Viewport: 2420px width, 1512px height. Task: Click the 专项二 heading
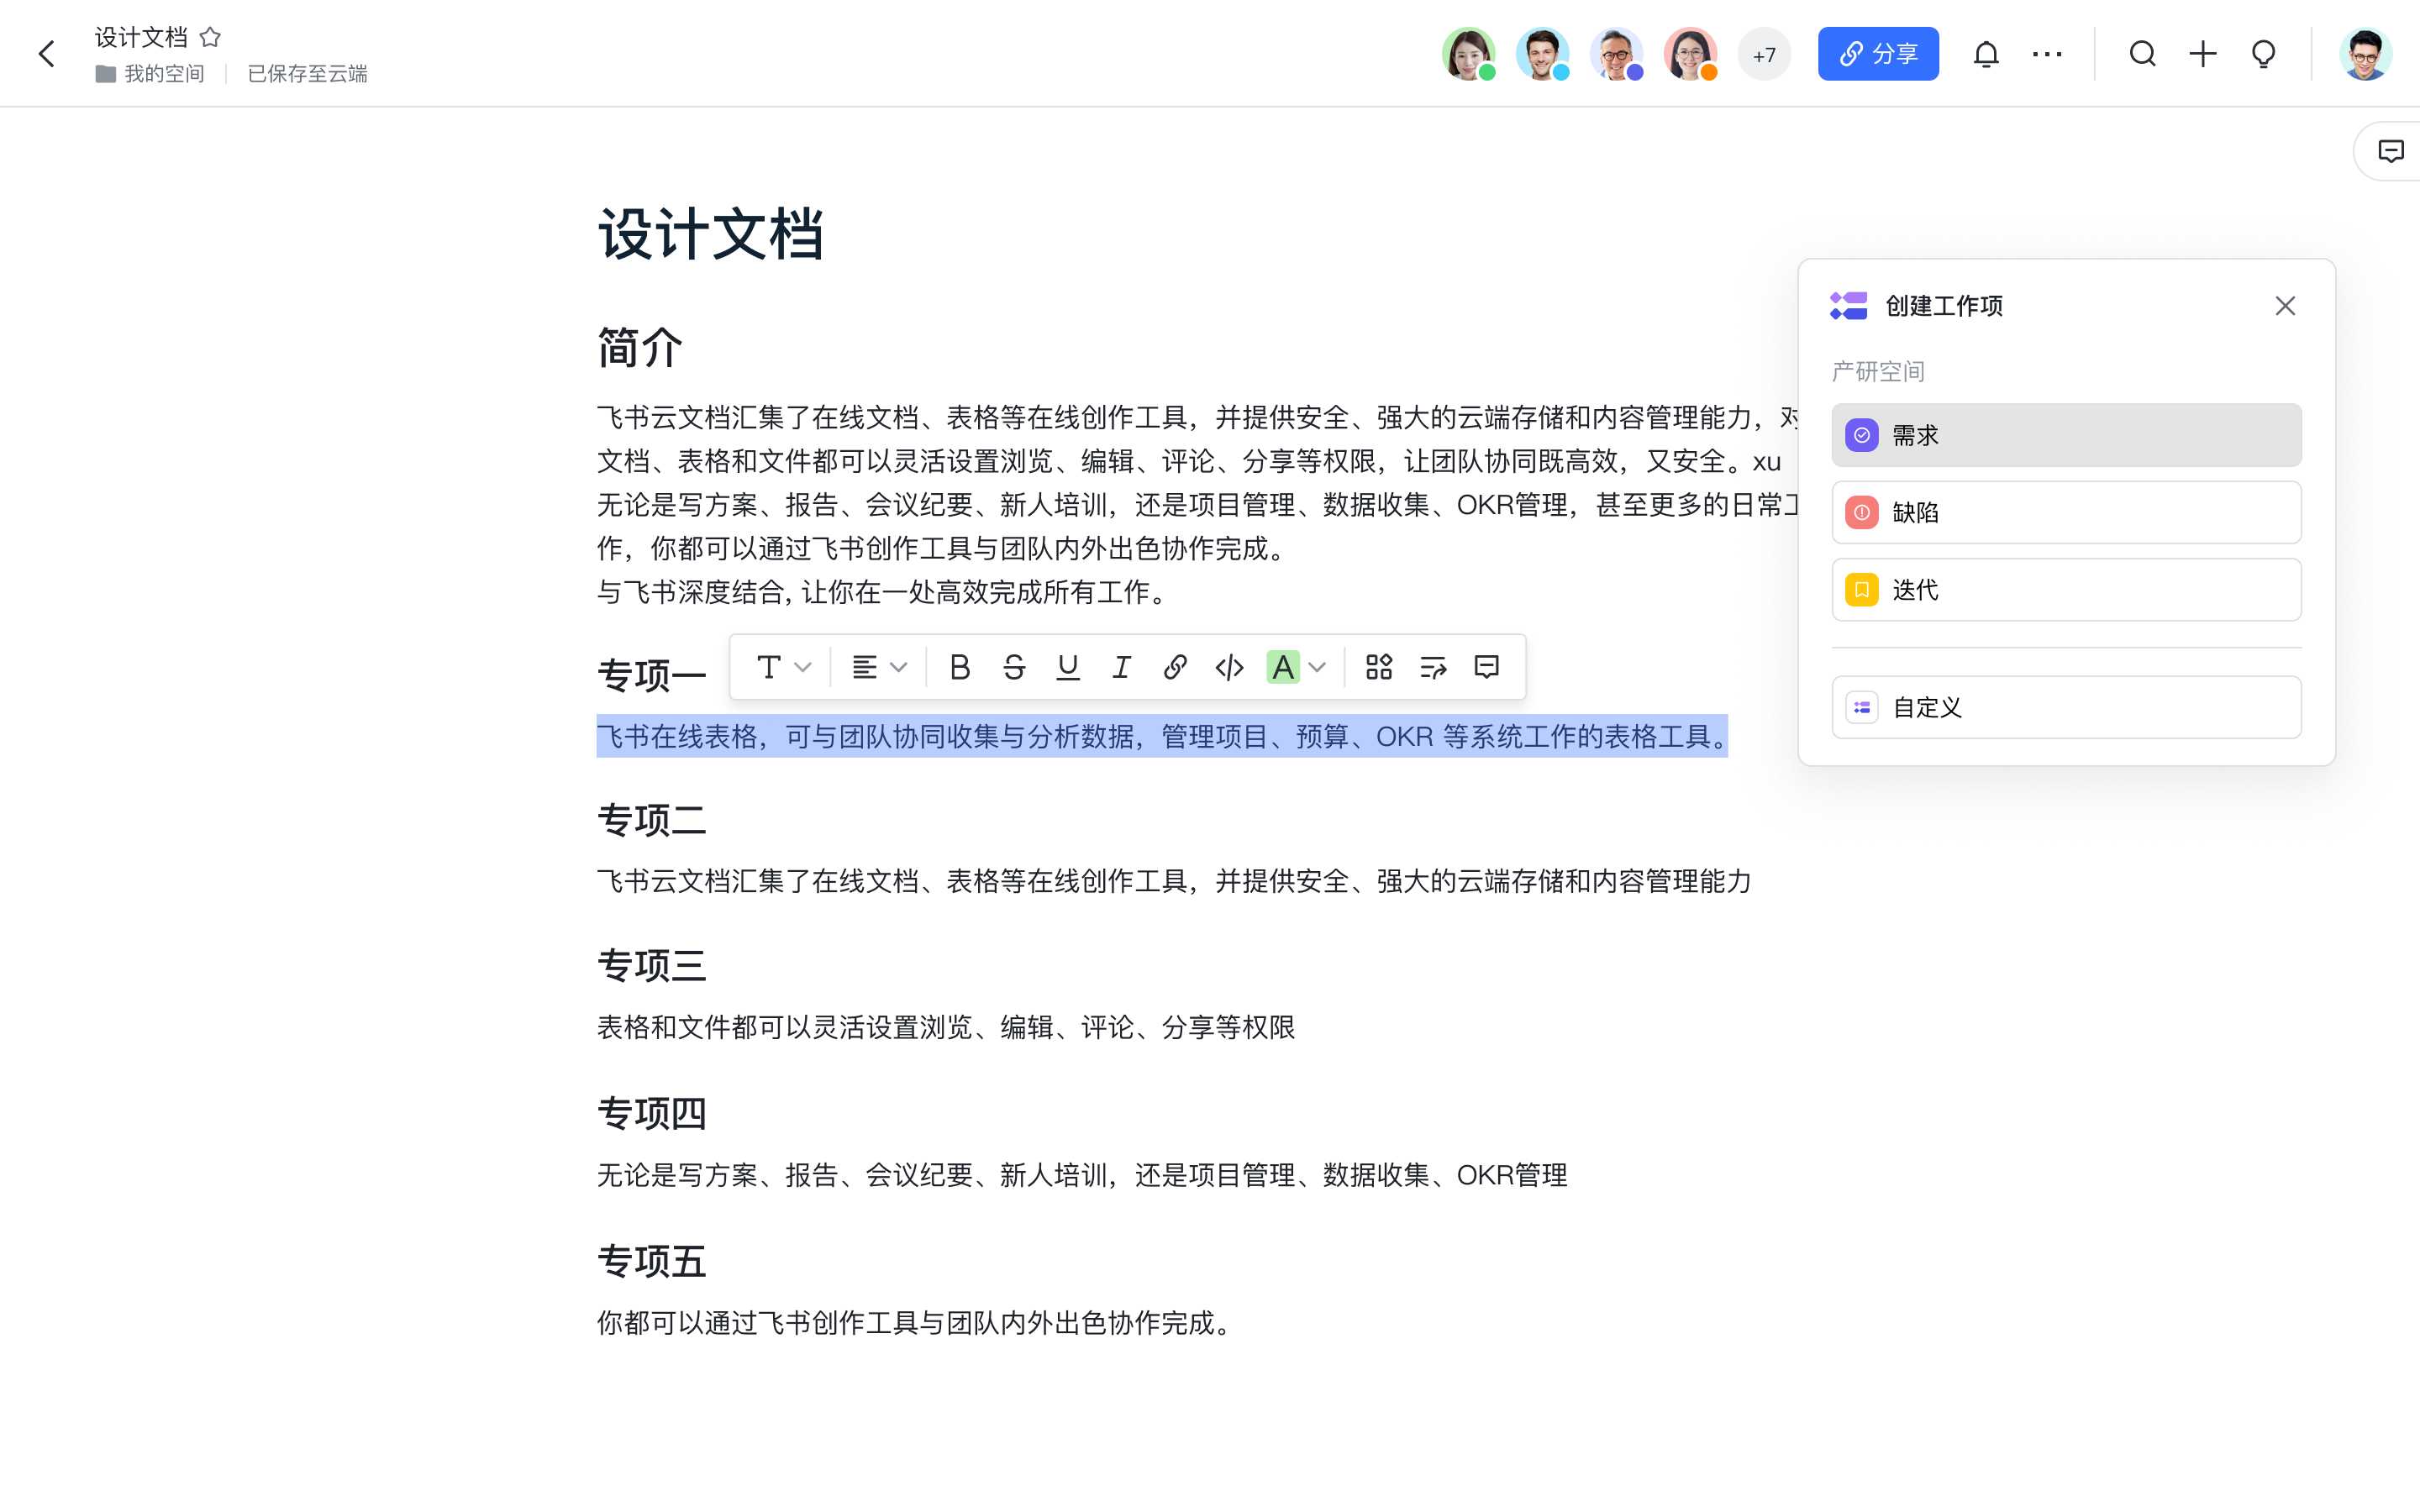[652, 821]
